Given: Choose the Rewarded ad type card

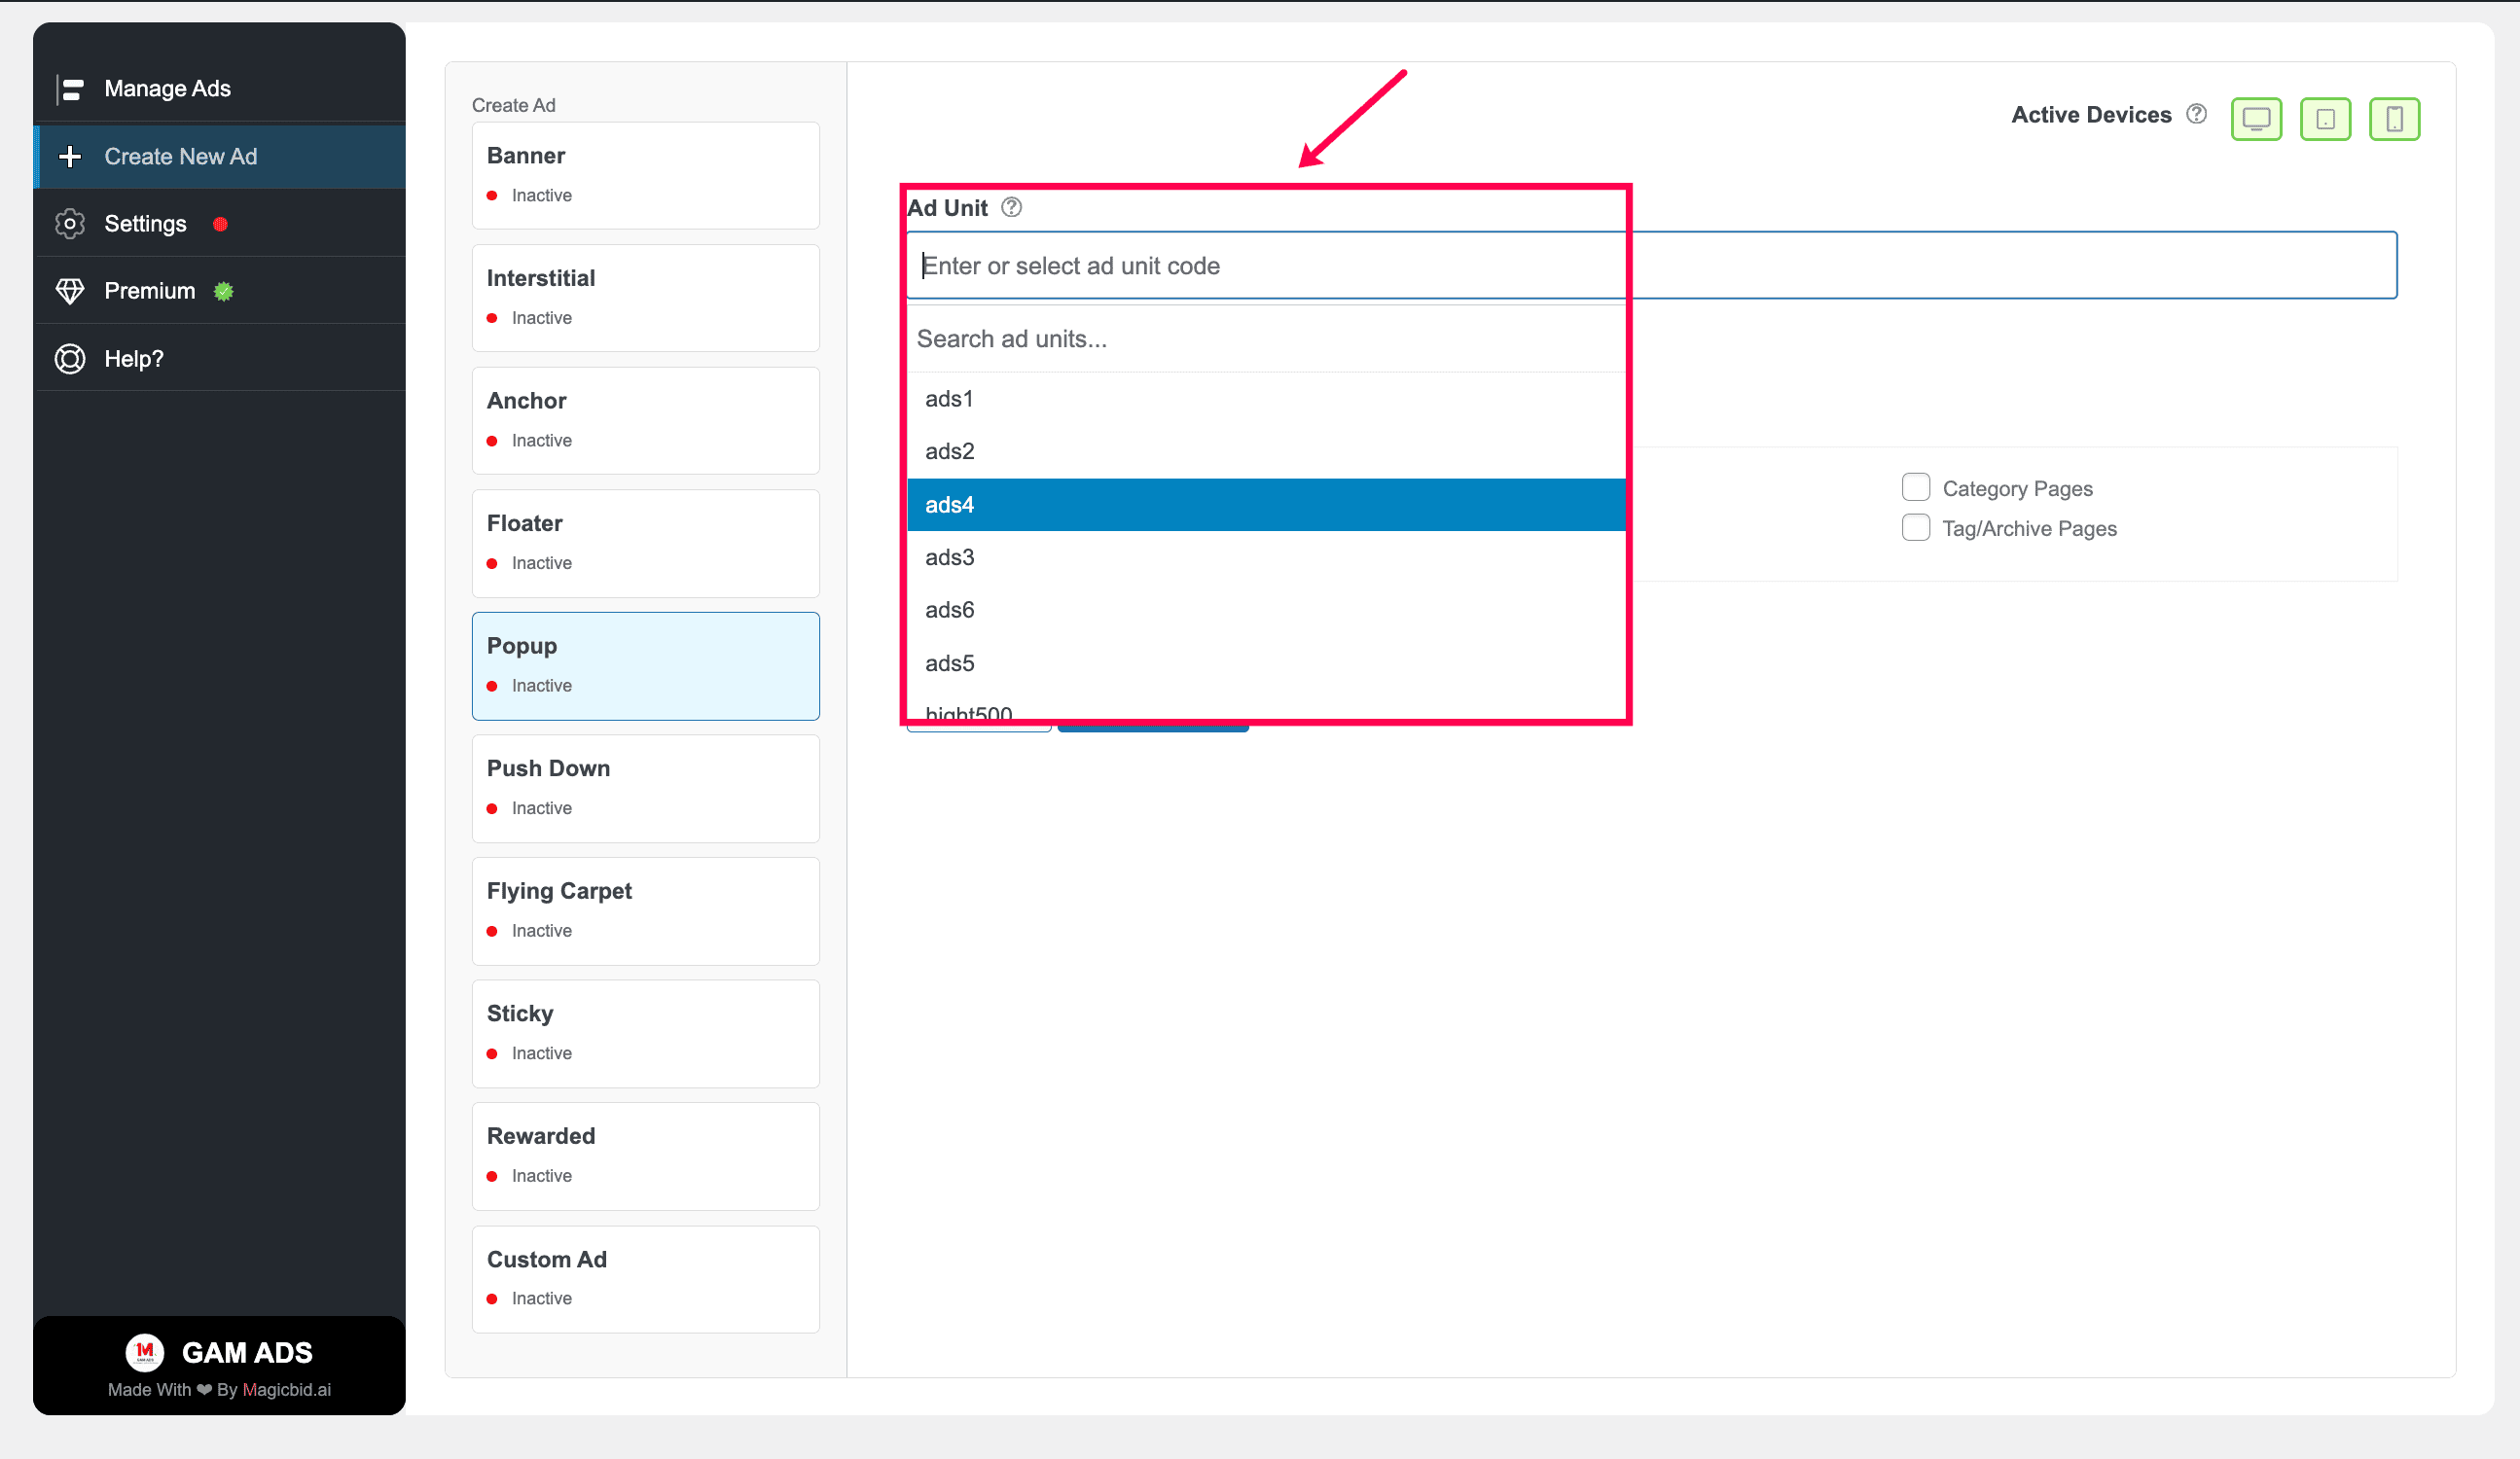Looking at the screenshot, I should click(646, 1156).
